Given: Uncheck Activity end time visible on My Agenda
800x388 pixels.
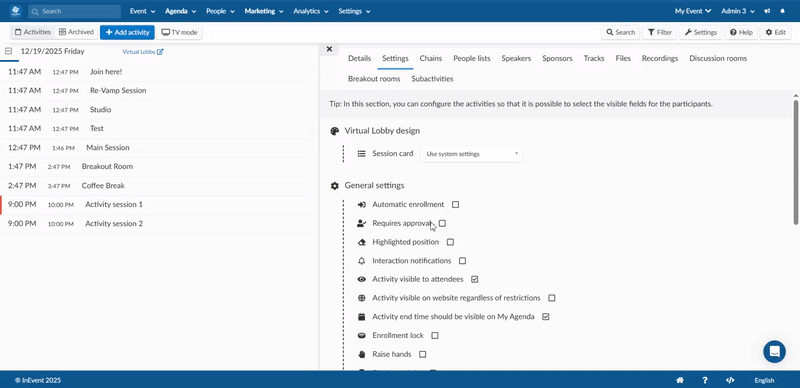Looking at the screenshot, I should (x=545, y=317).
